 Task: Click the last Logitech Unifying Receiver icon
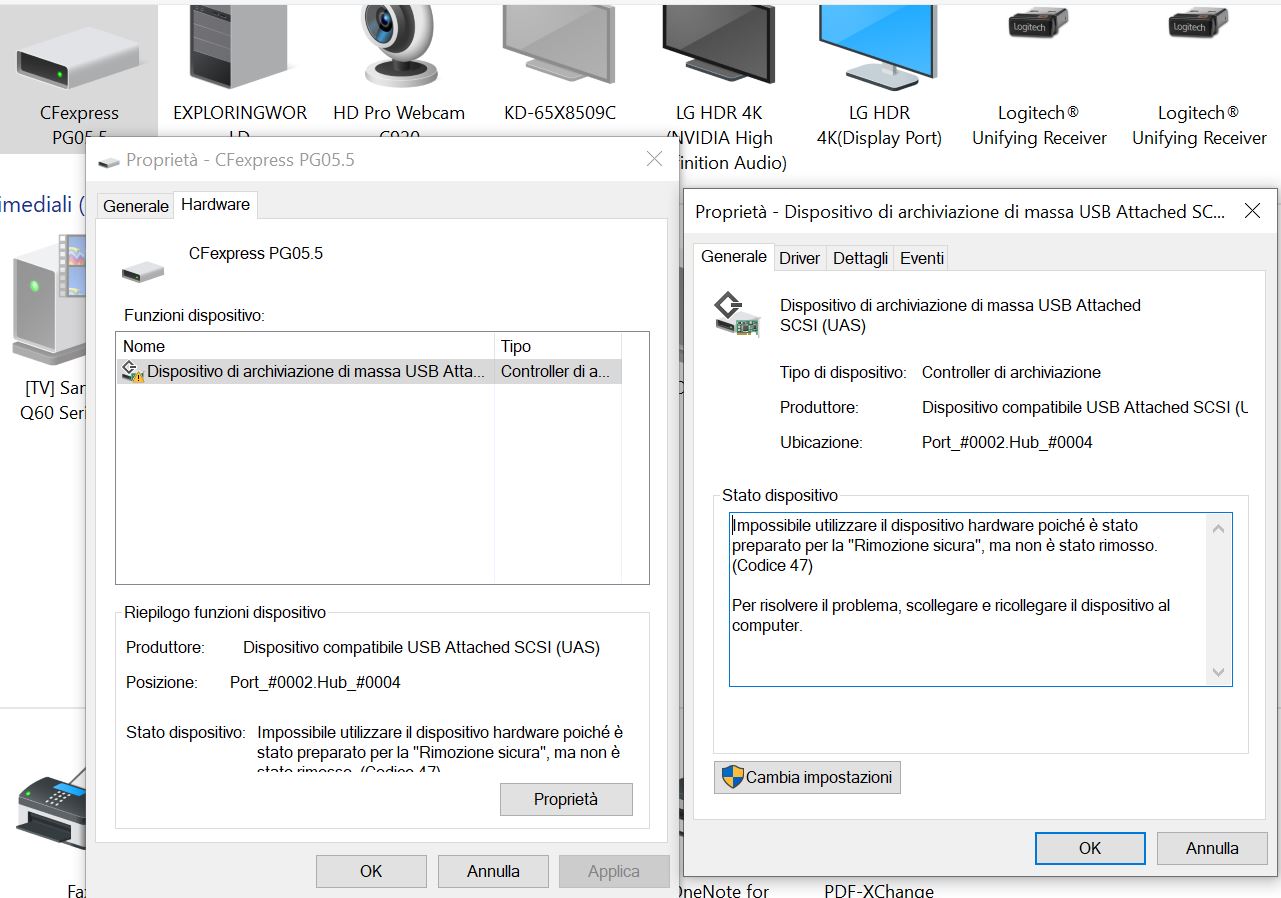(1198, 24)
